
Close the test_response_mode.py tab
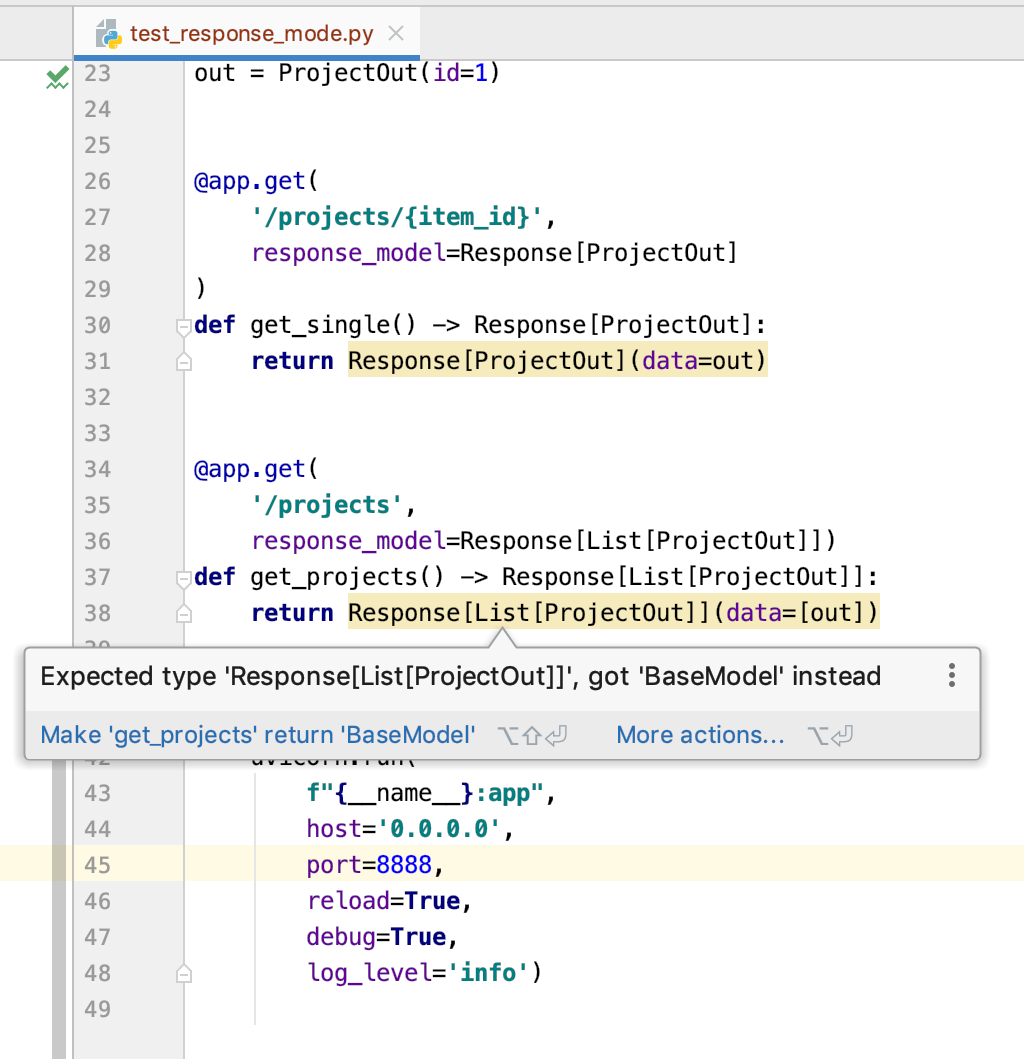click(396, 33)
